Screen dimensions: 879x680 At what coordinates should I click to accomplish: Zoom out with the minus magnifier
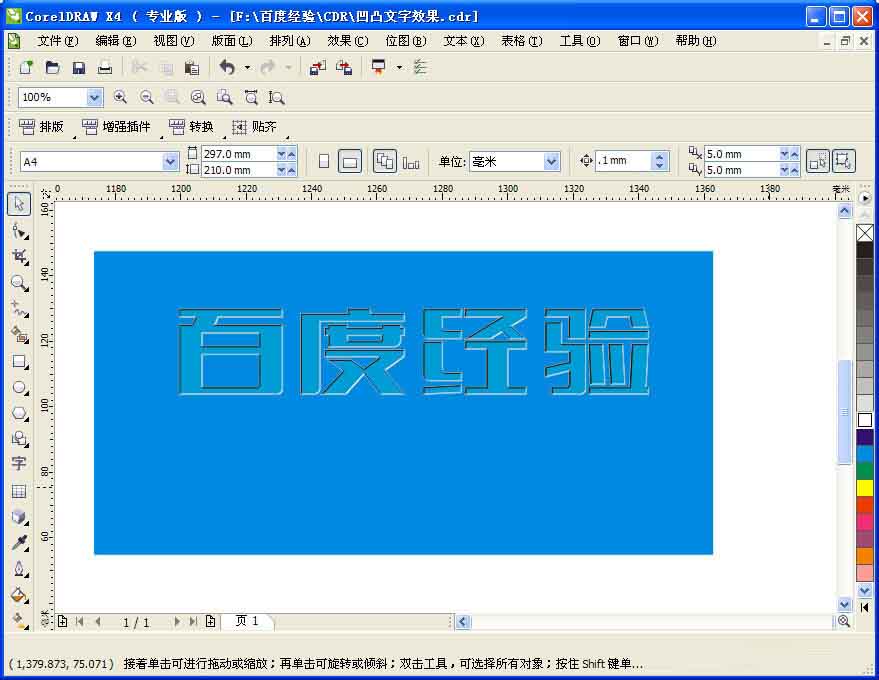[146, 98]
